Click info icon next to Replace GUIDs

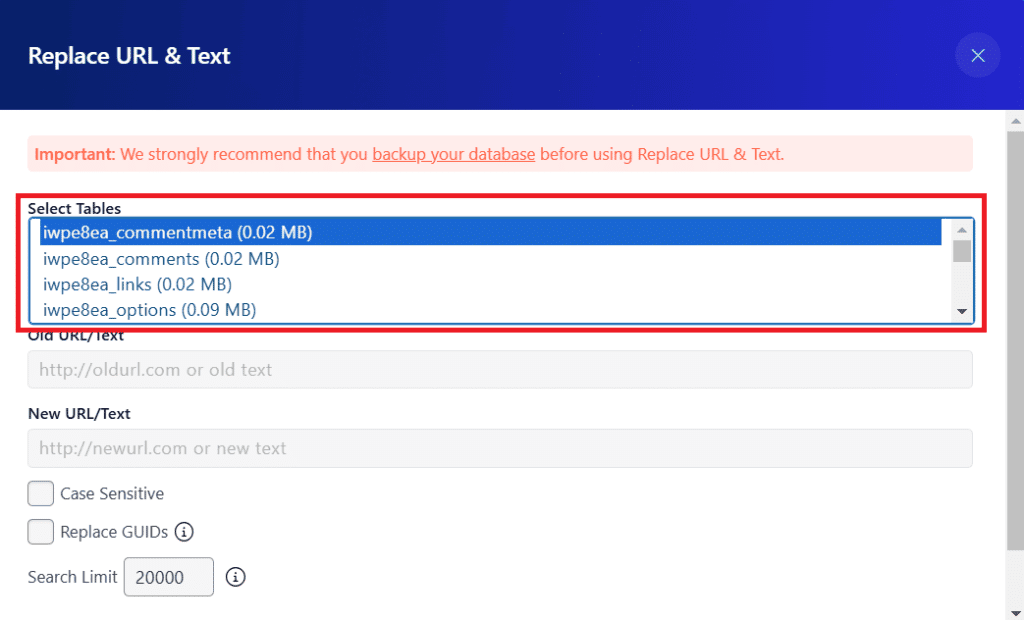point(184,532)
